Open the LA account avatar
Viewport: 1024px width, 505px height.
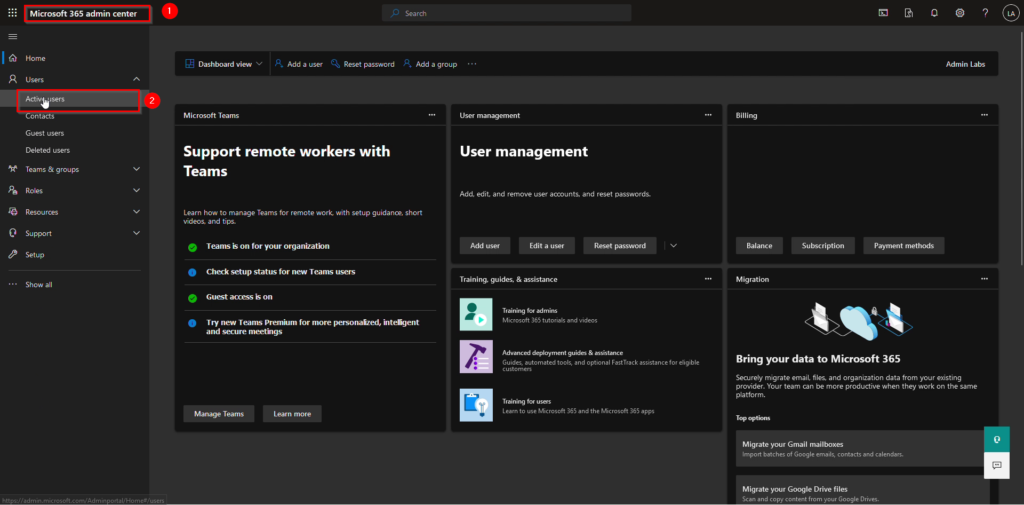(x=1010, y=13)
